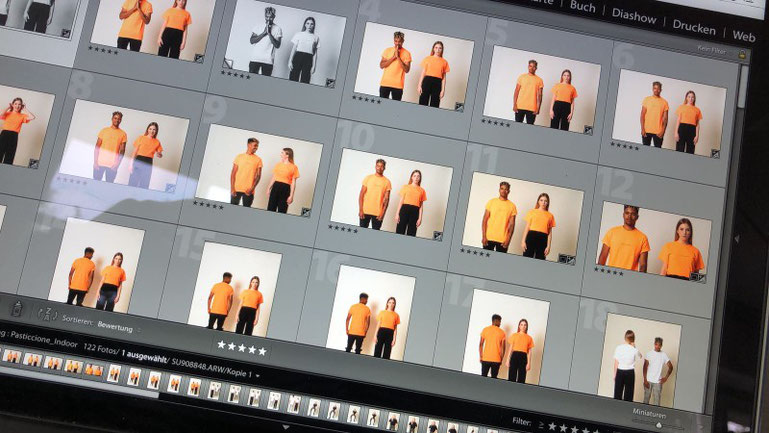Select the white T-shirt photo in cell 18
The height and width of the screenshot is (433, 769).
point(639,362)
